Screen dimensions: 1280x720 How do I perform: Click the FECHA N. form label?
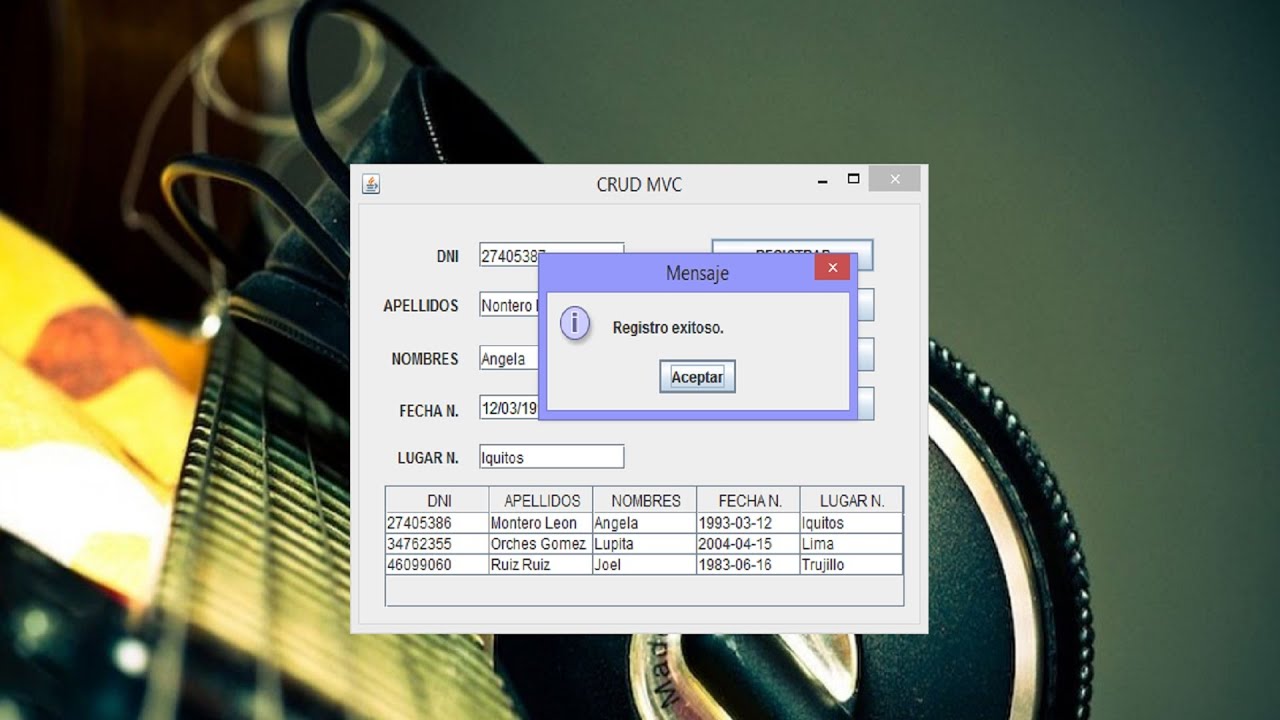429,411
